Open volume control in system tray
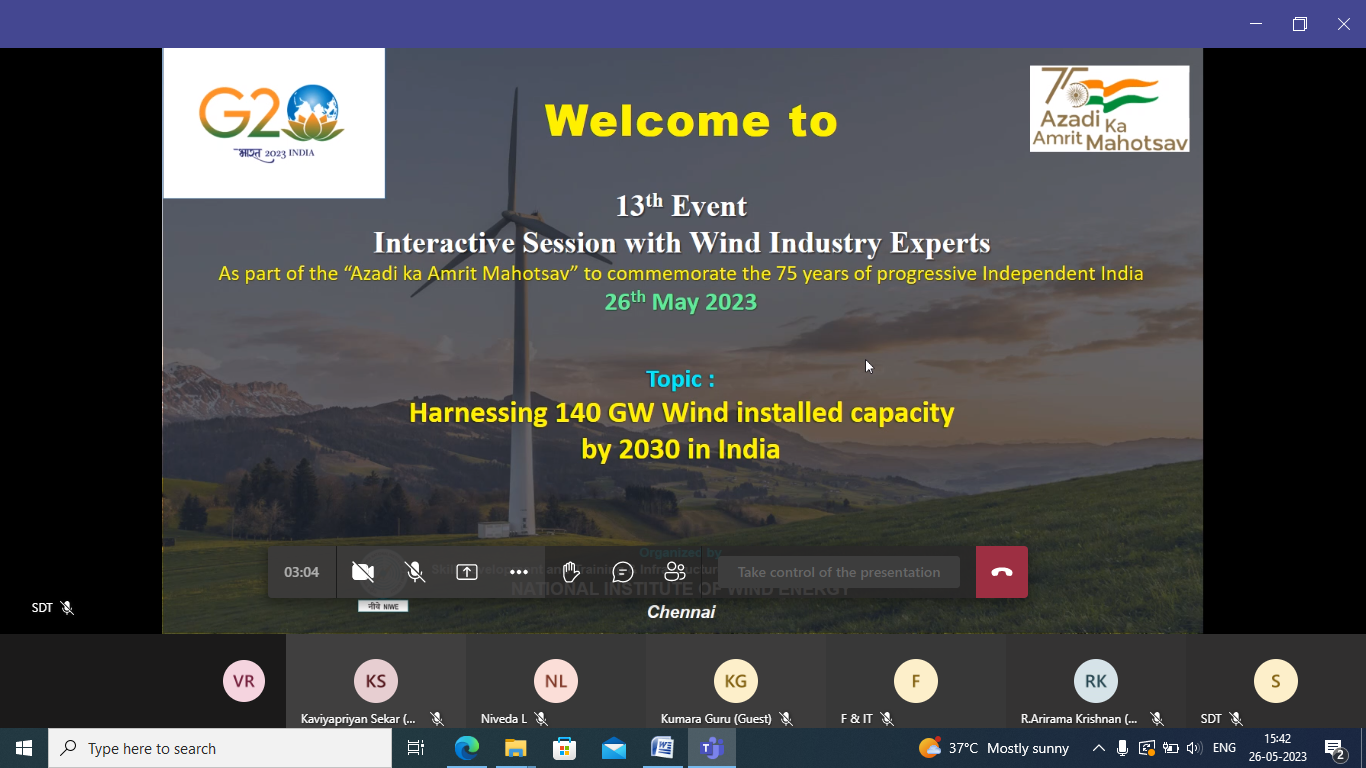 [x=1194, y=748]
